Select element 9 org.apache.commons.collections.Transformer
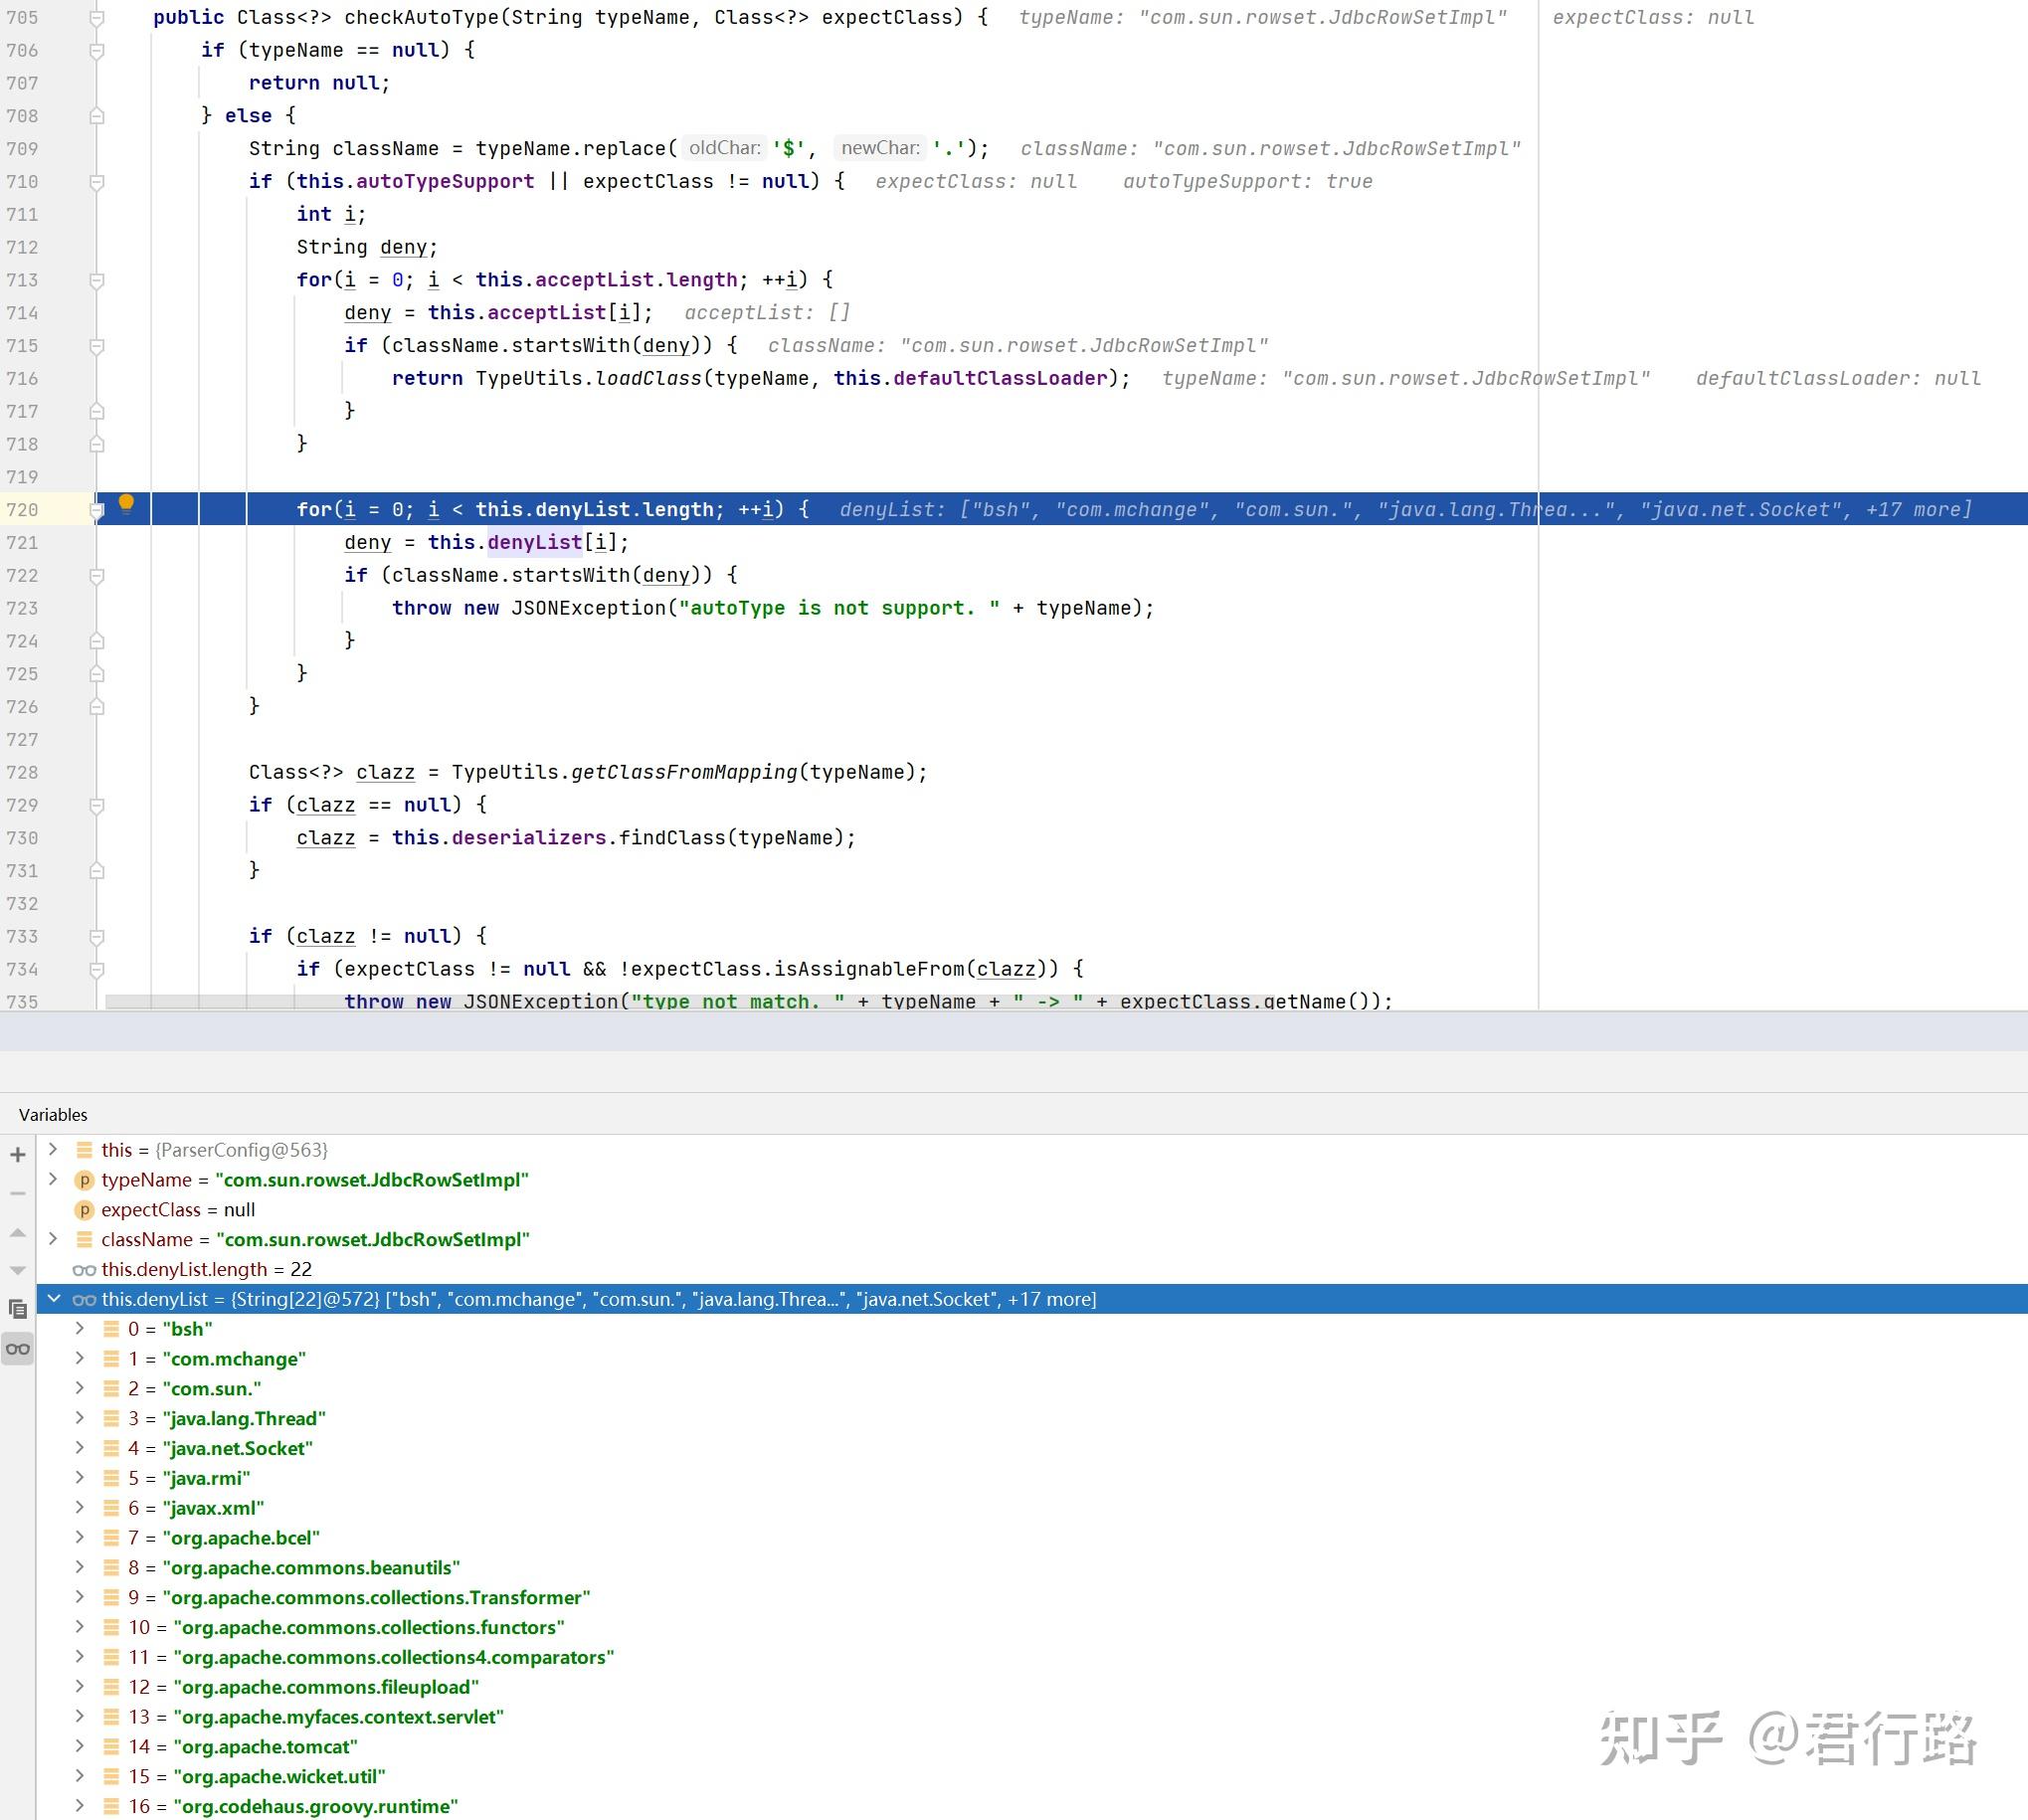The image size is (2028, 1820). 380,1597
